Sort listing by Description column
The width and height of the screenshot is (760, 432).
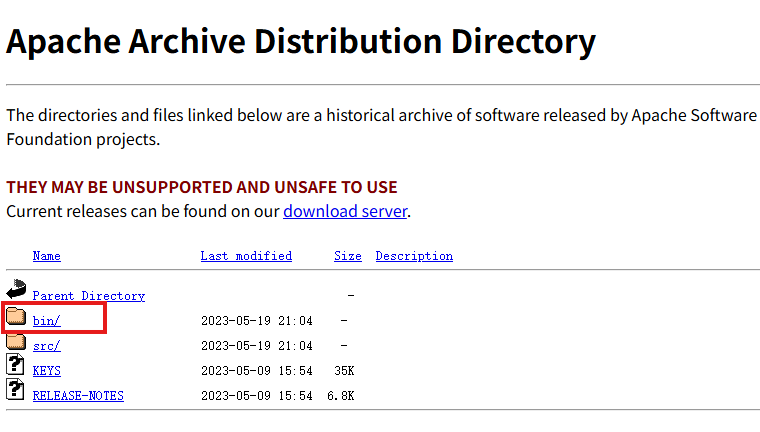414,256
